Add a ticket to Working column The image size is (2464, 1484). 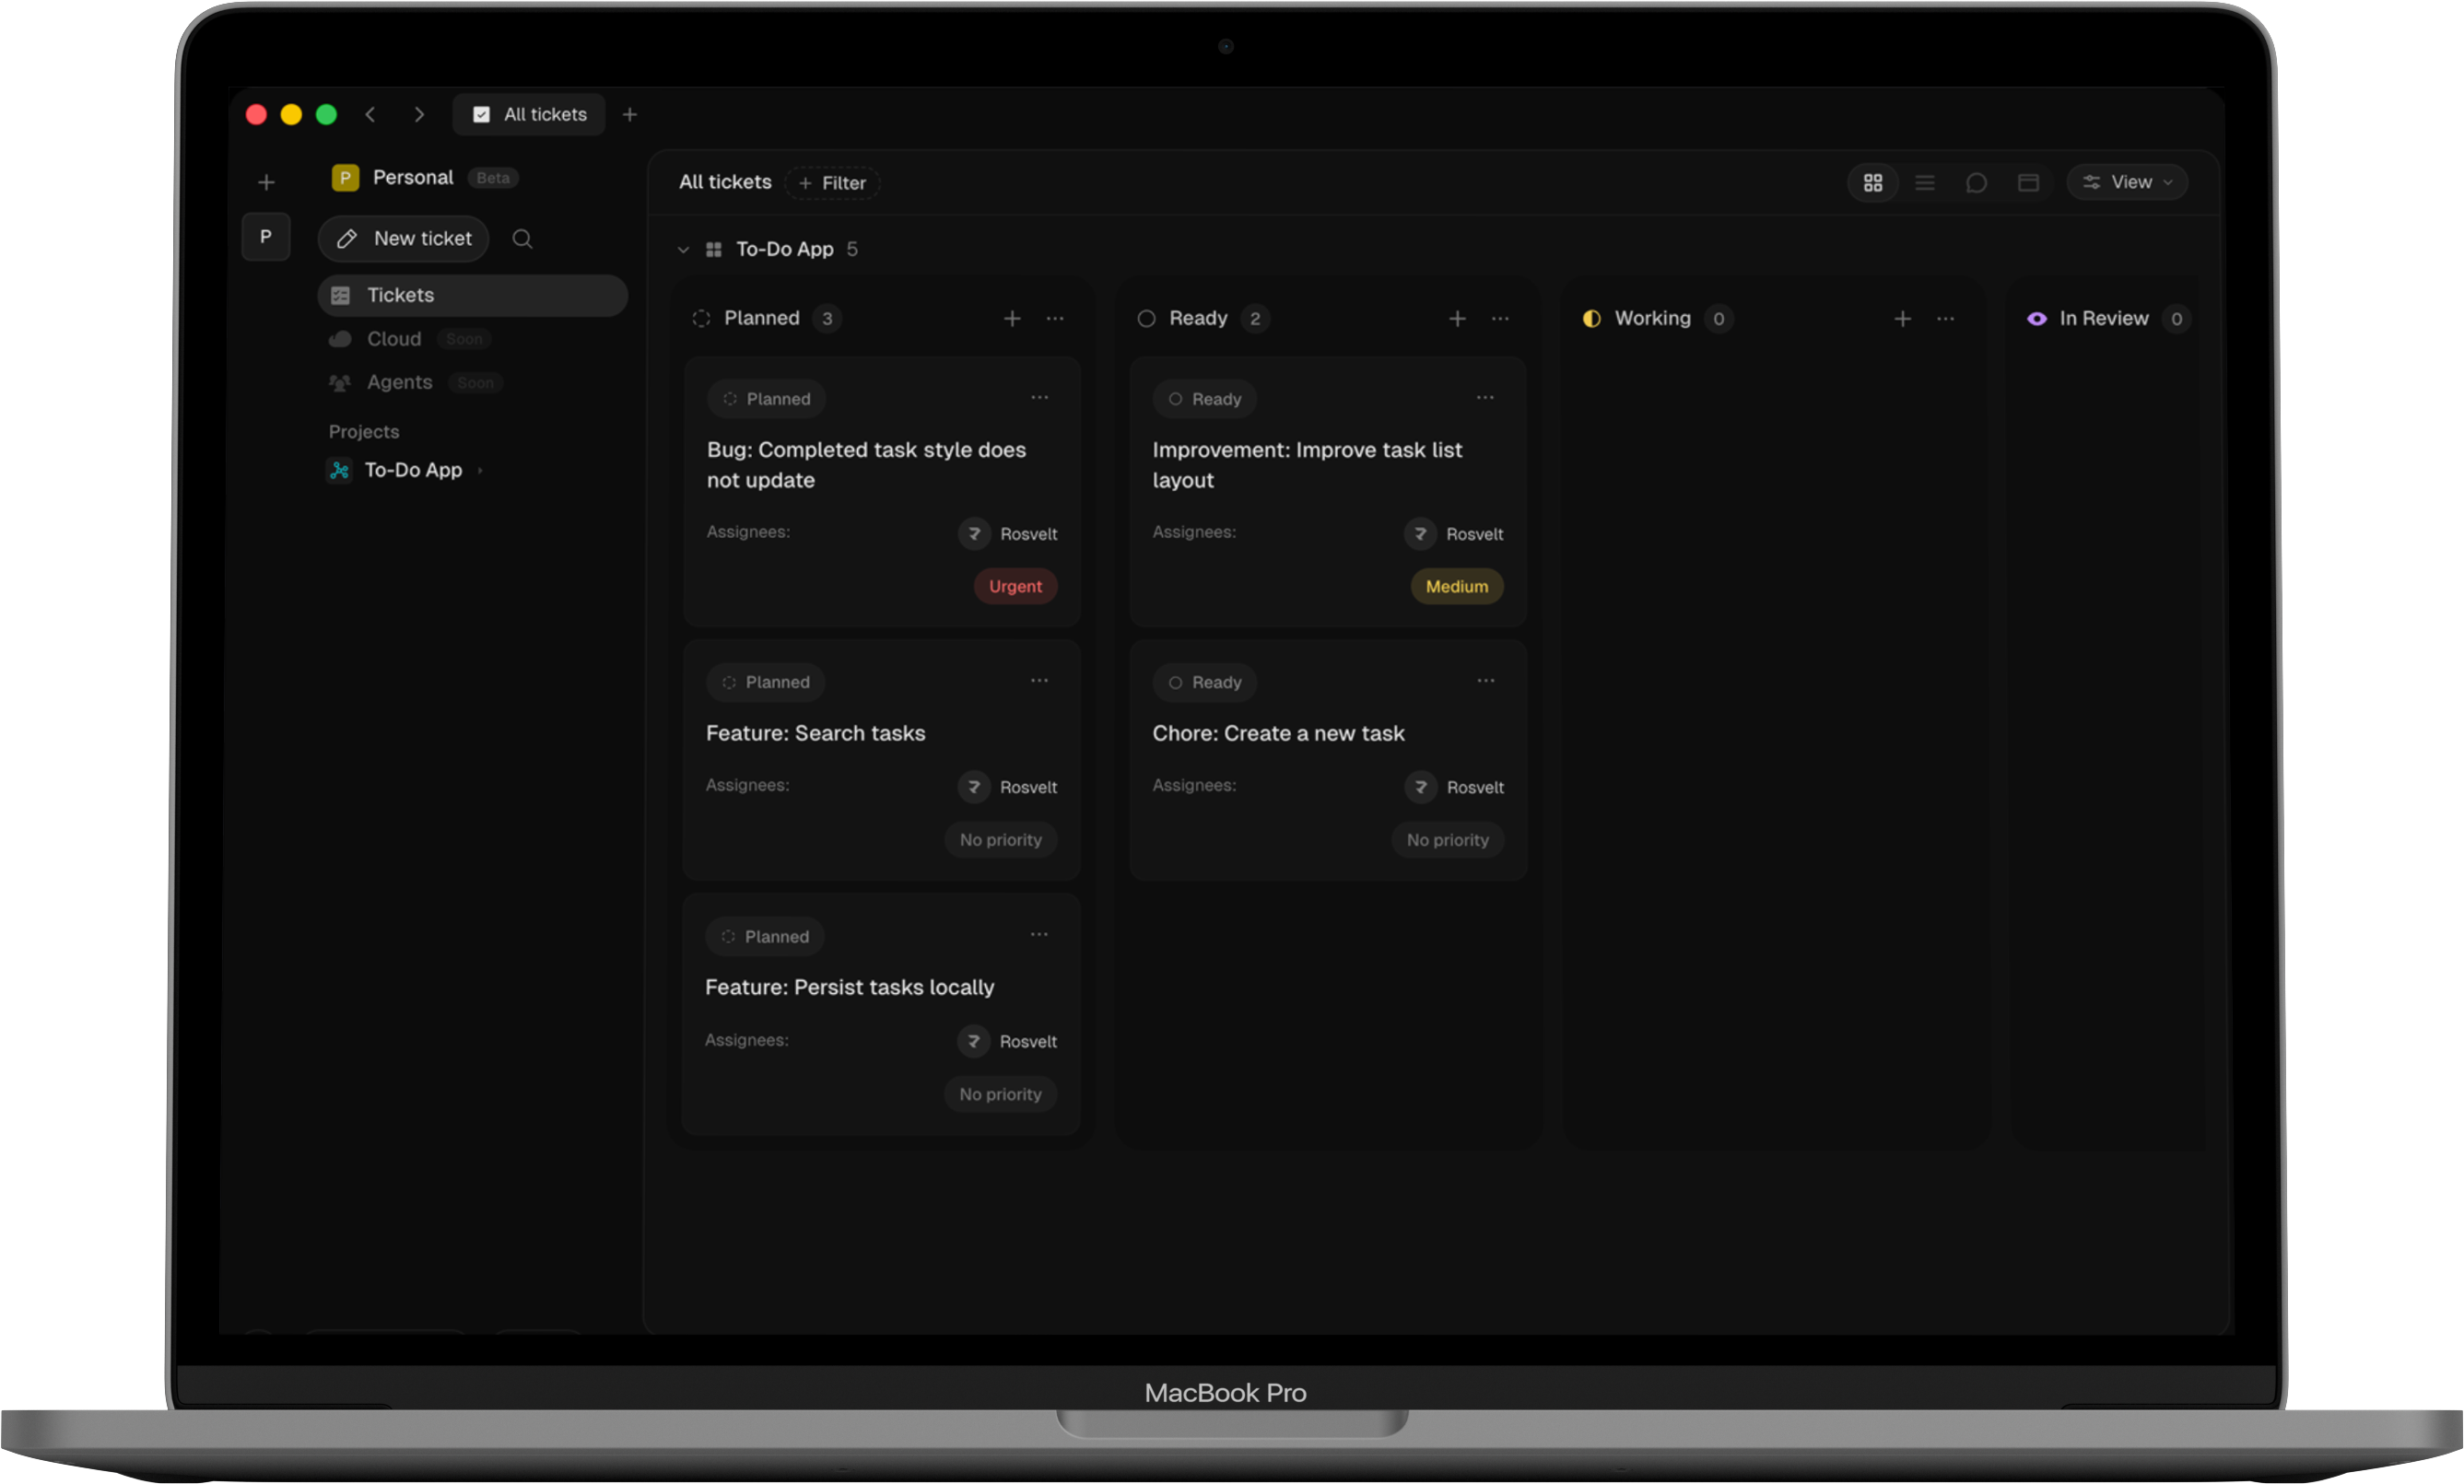coord(1903,318)
